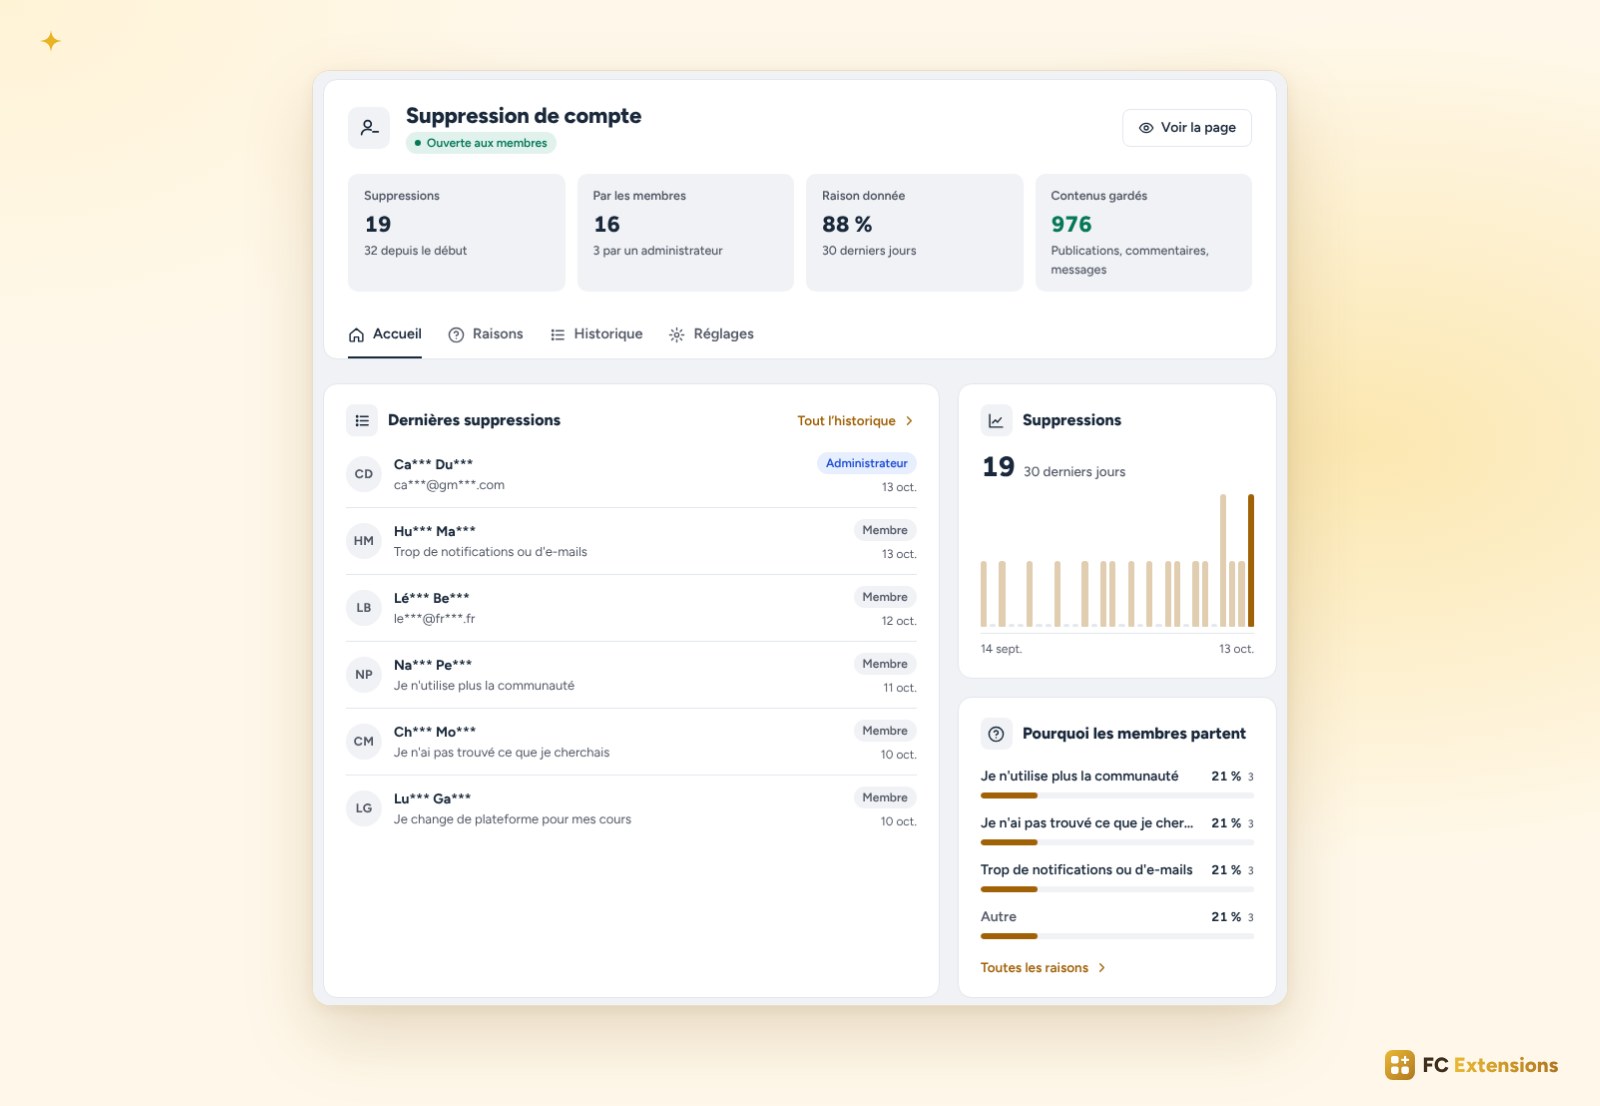This screenshot has height=1106, width=1600.
Task: Select the Hu*** Ma*** name
Action: (x=434, y=531)
